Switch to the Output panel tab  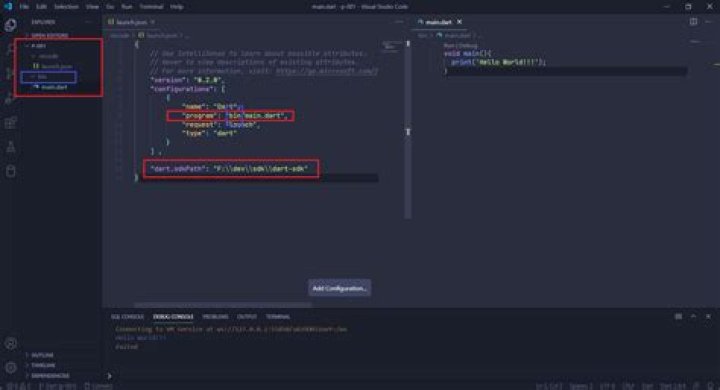click(247, 317)
